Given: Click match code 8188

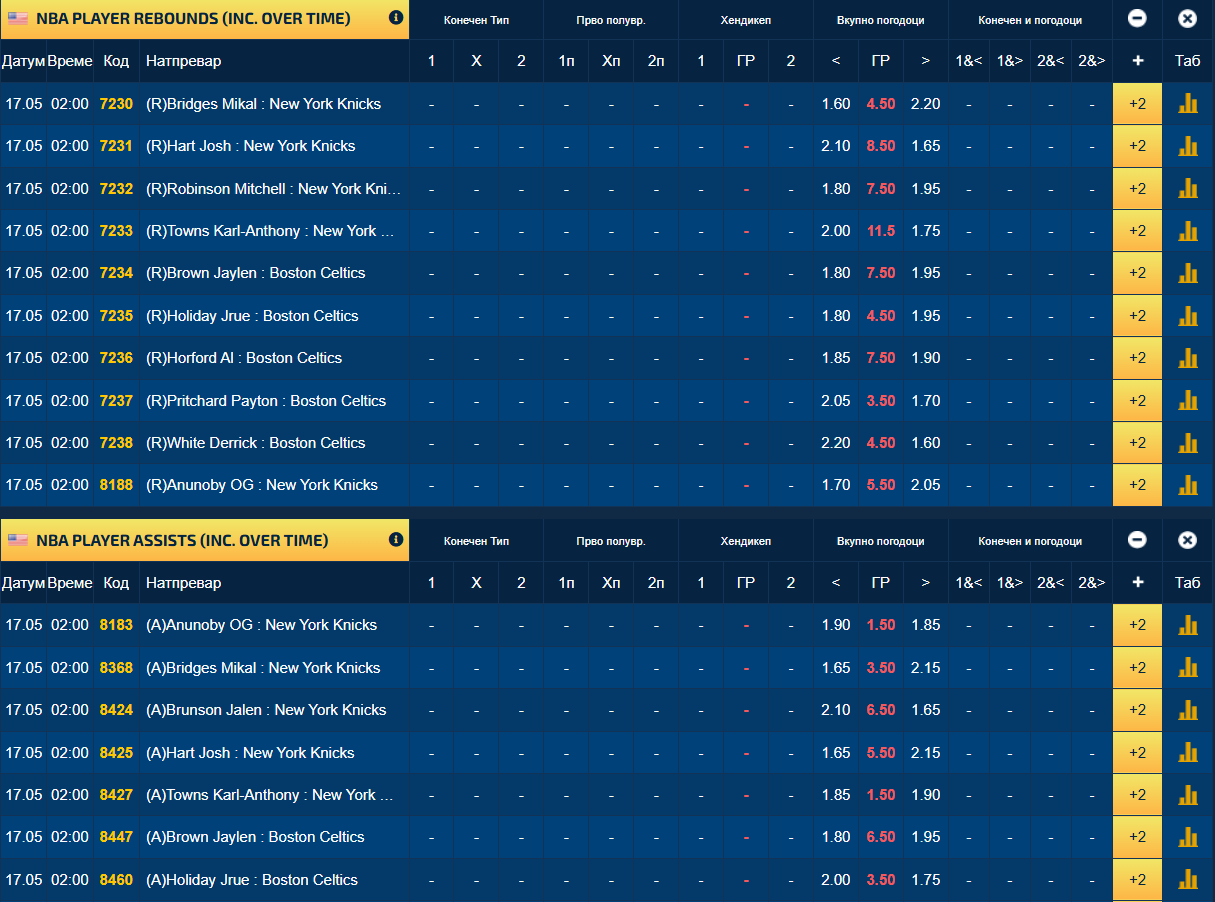Looking at the screenshot, I should (116, 485).
